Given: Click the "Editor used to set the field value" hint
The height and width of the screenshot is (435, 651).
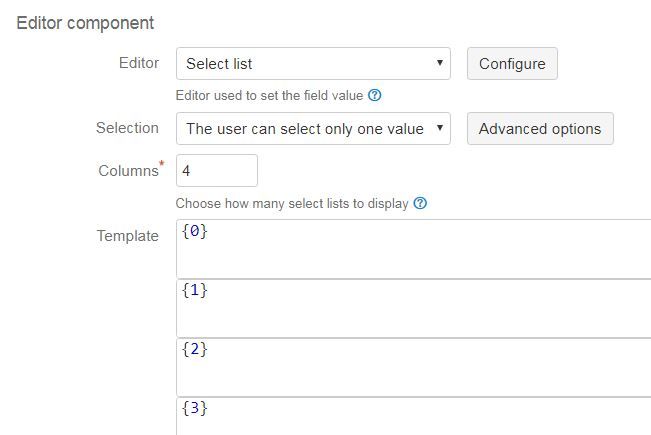Looking at the screenshot, I should [269, 96].
